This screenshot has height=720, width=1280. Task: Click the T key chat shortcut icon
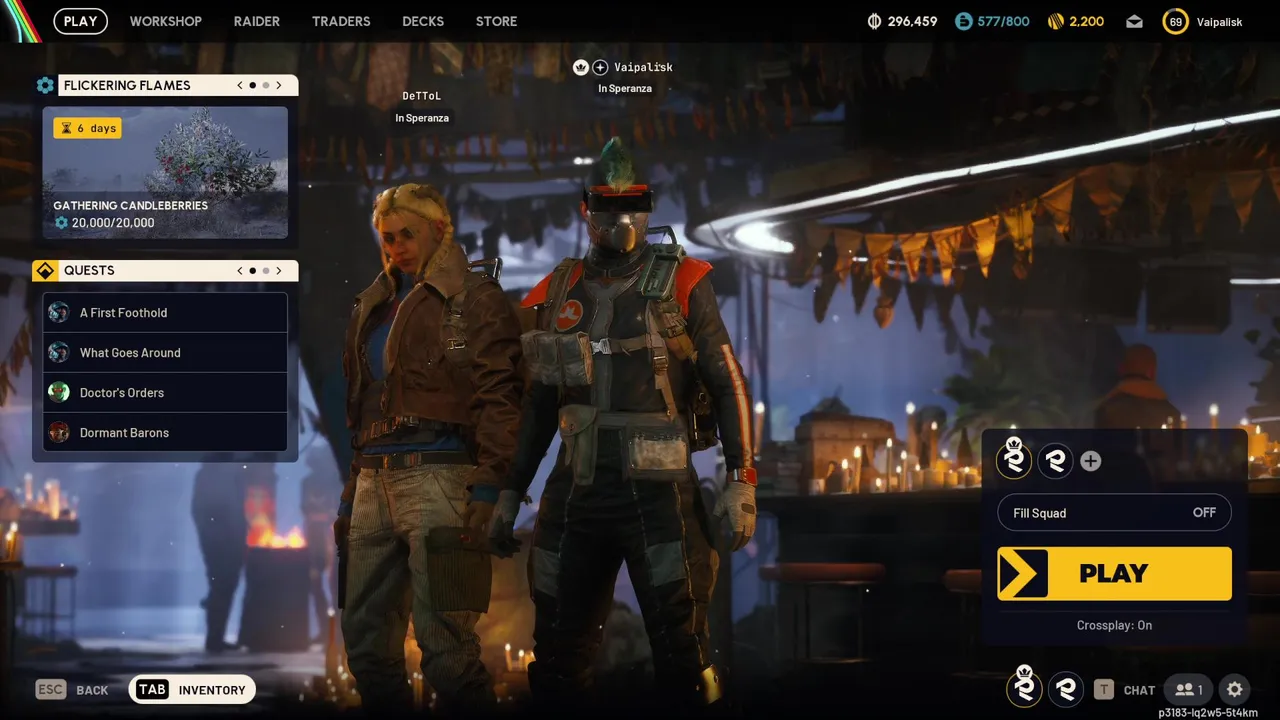1103,689
